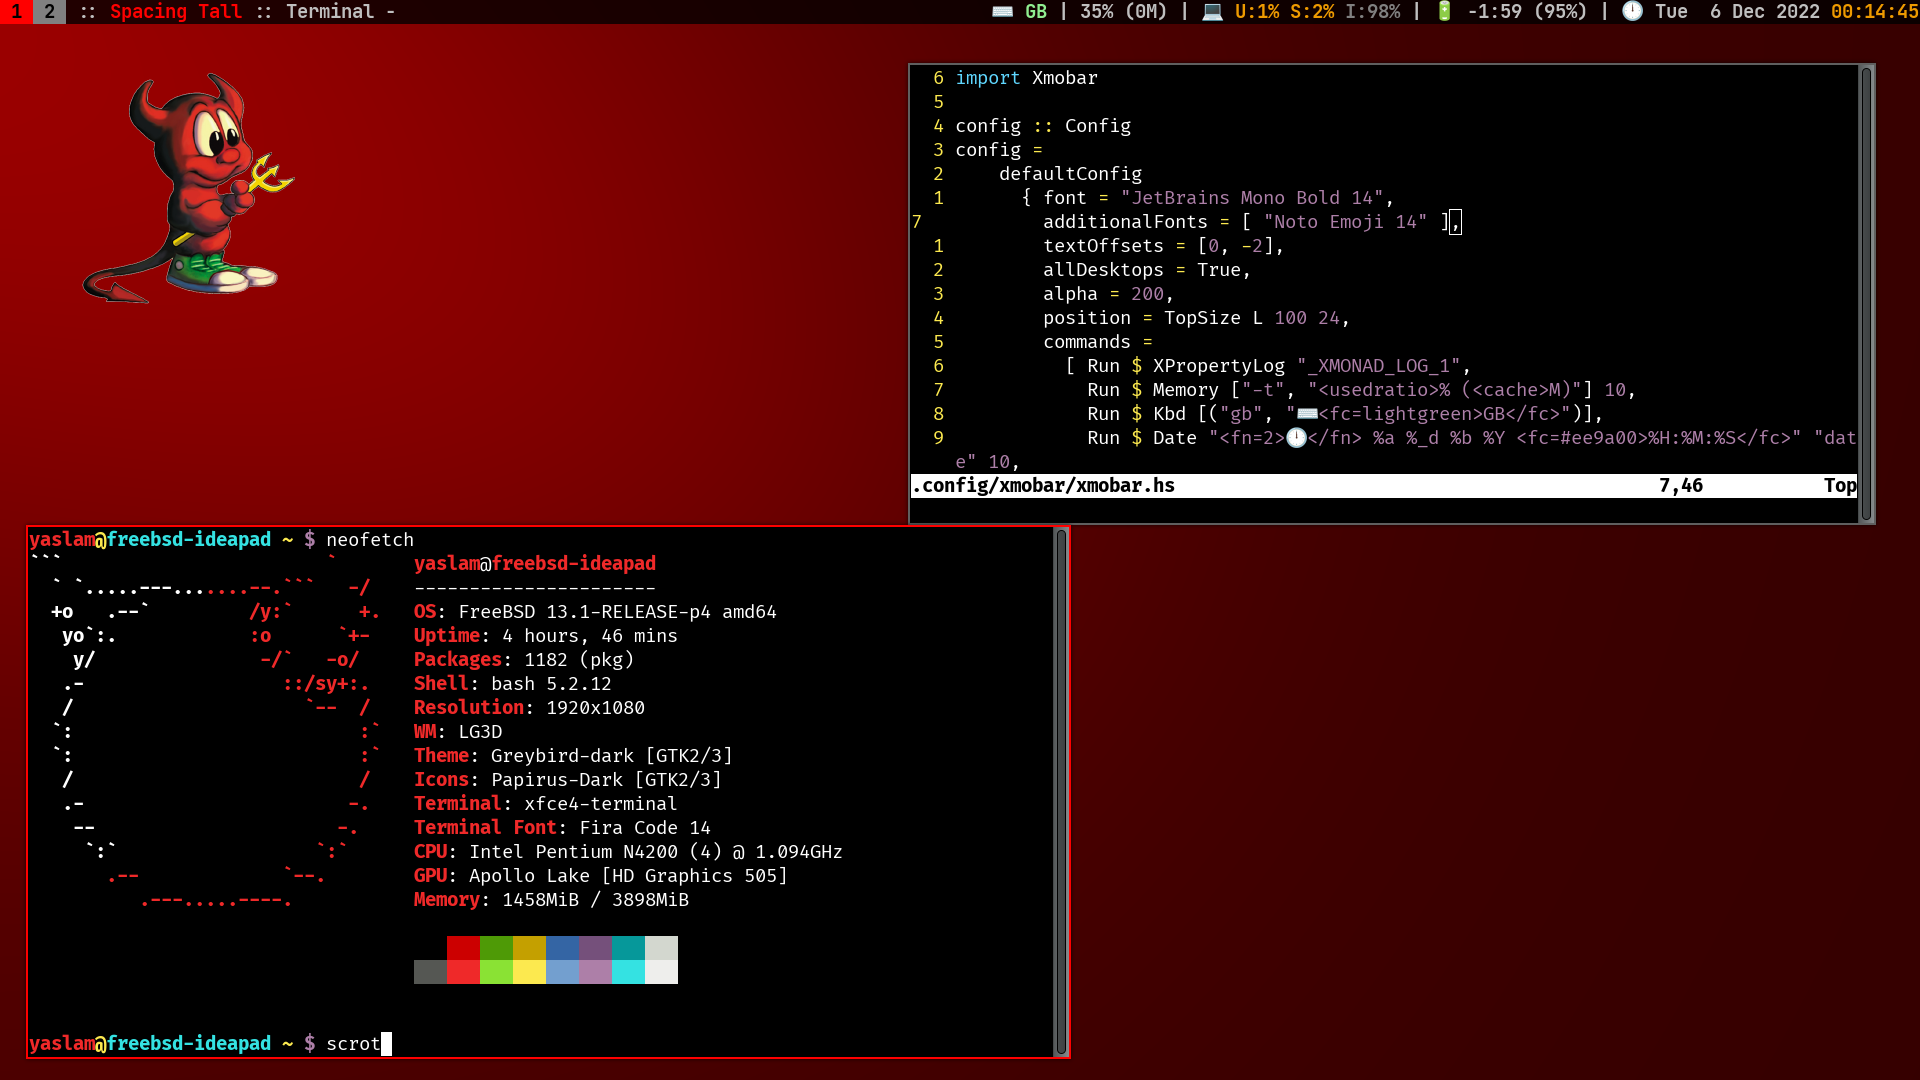
Task: Click the vim editor terminal scrollbar
Action: 1865,293
